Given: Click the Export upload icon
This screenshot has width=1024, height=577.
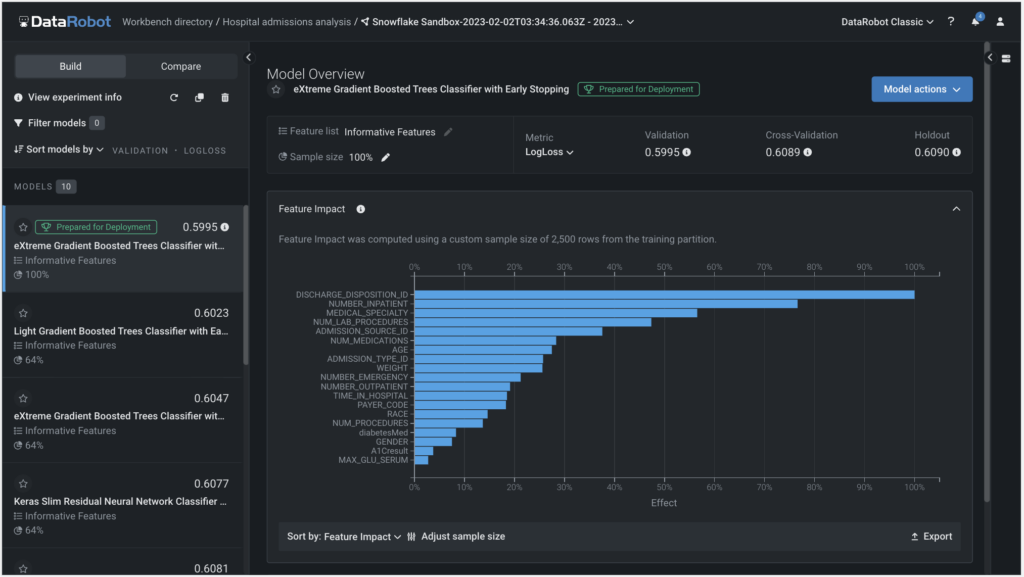Looking at the screenshot, I should (x=914, y=537).
